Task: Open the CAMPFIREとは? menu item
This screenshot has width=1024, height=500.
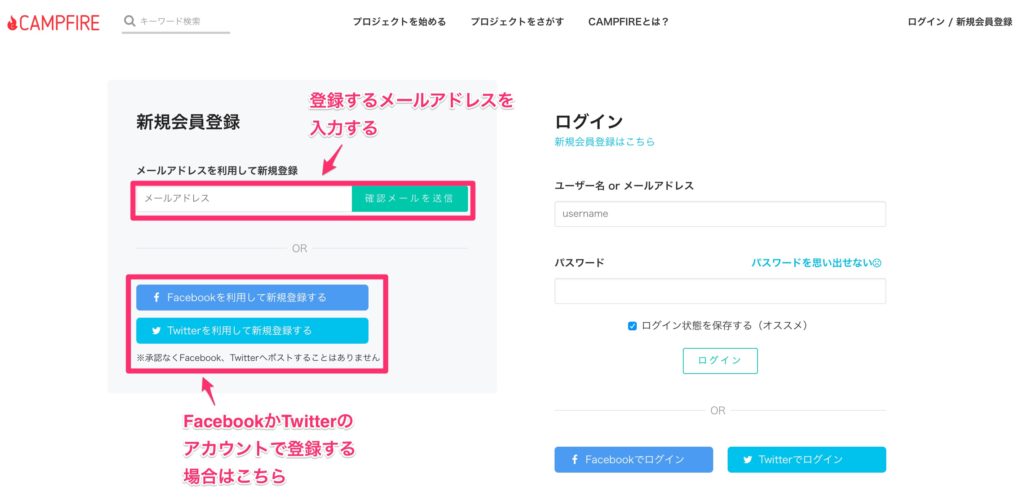Action: [x=628, y=22]
